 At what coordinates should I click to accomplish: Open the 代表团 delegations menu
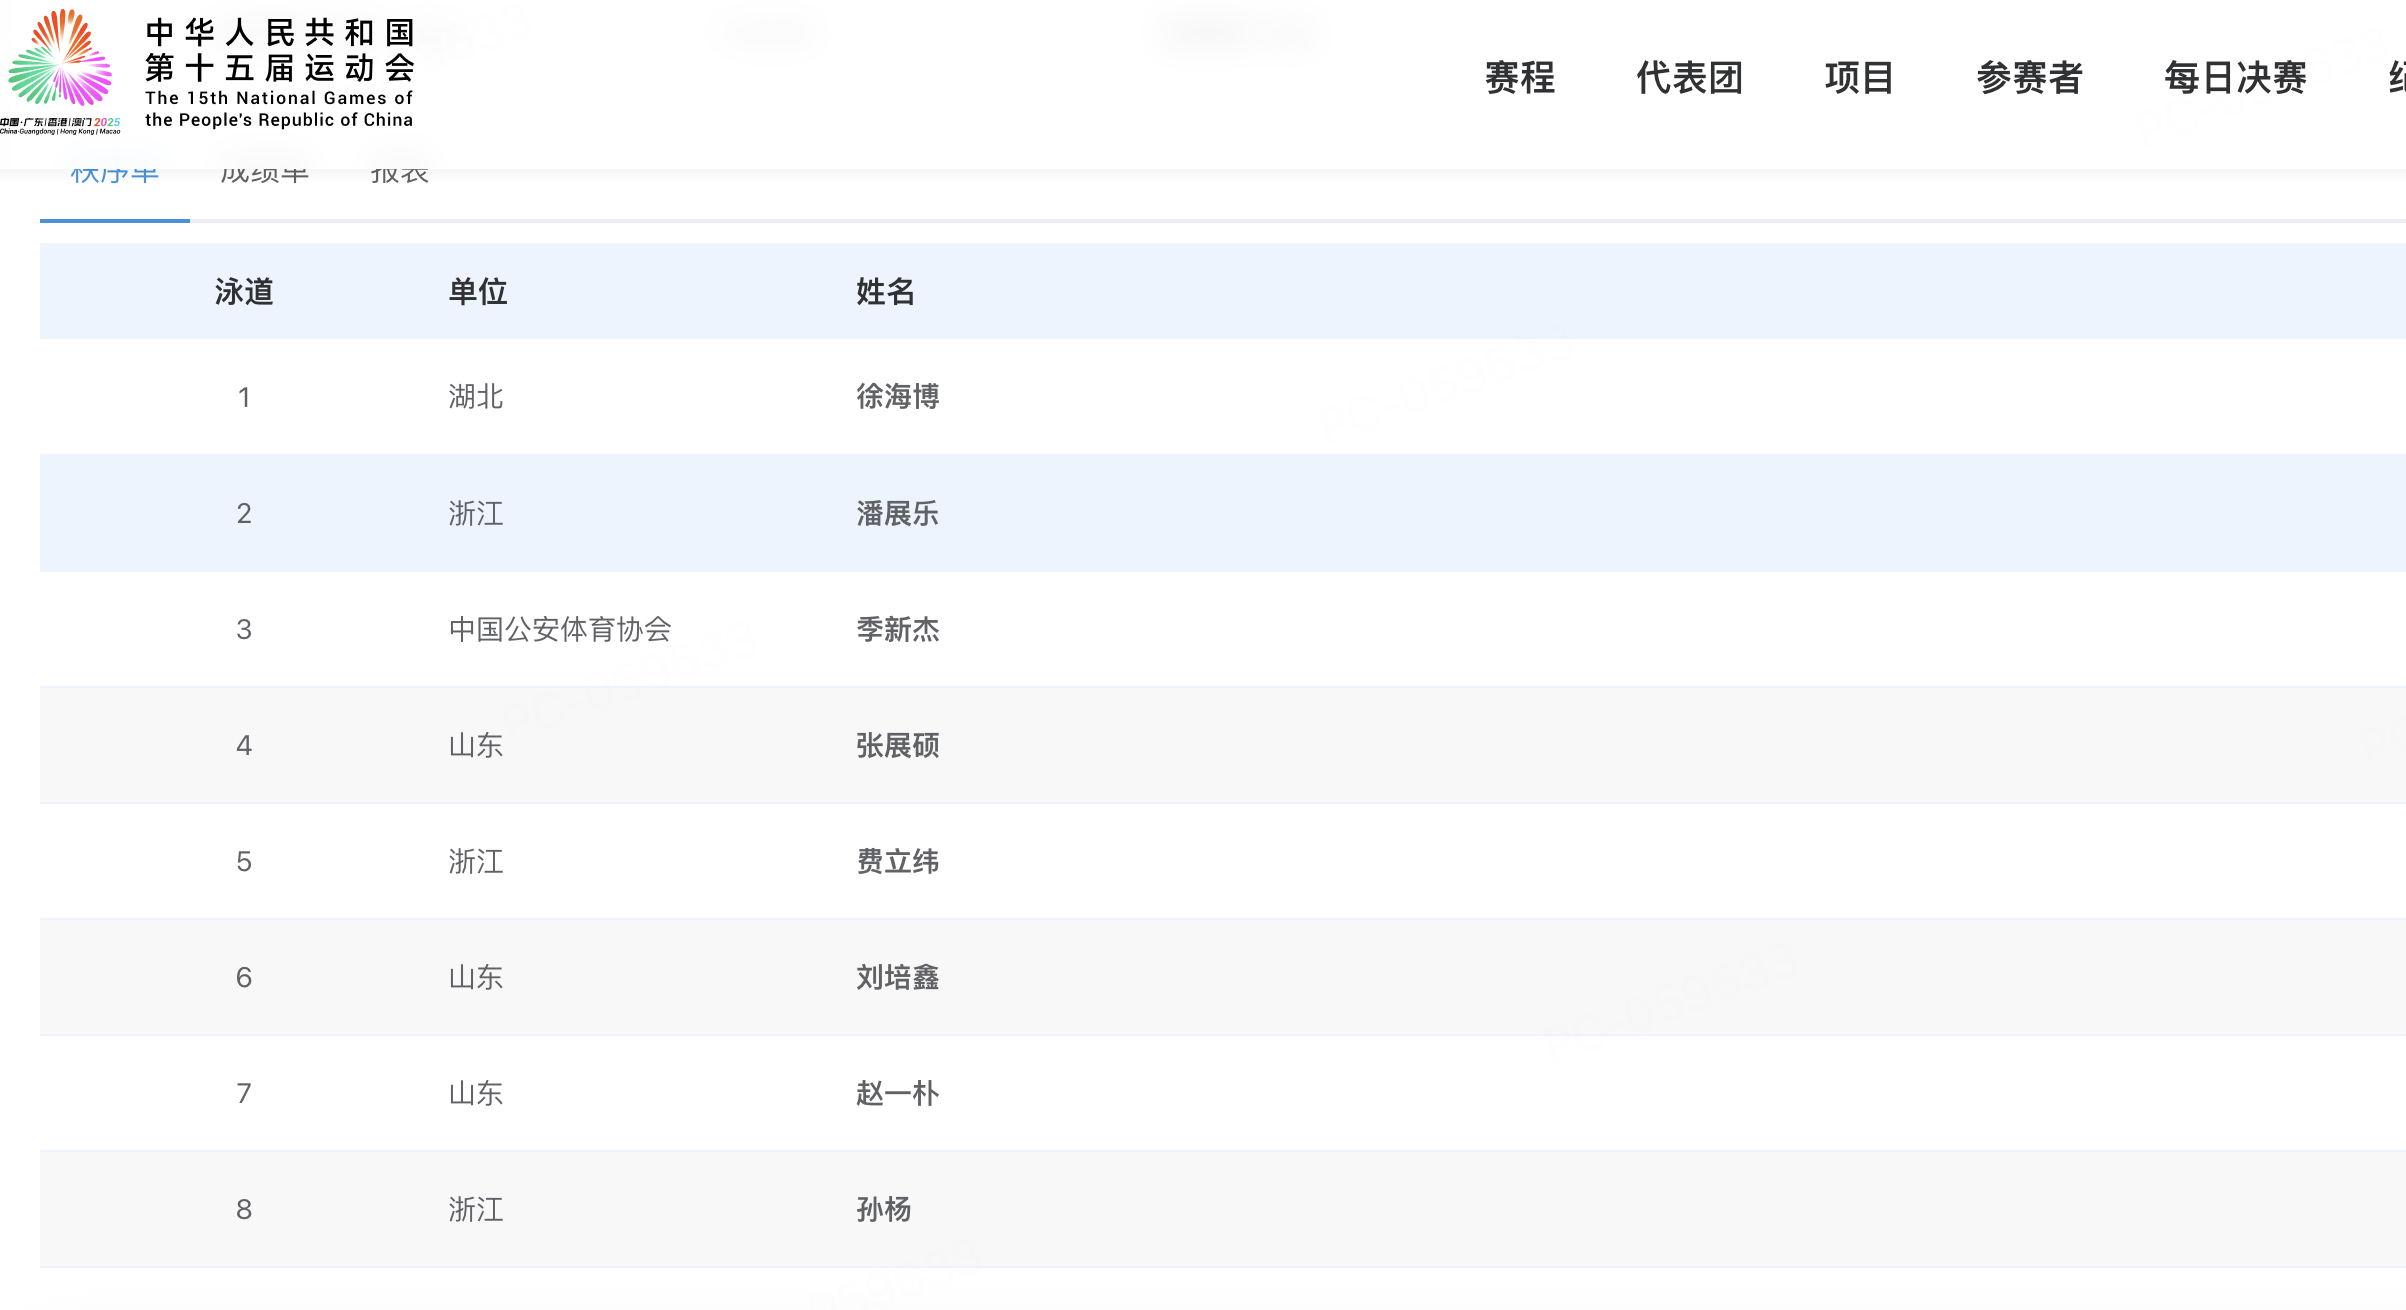[x=1689, y=78]
